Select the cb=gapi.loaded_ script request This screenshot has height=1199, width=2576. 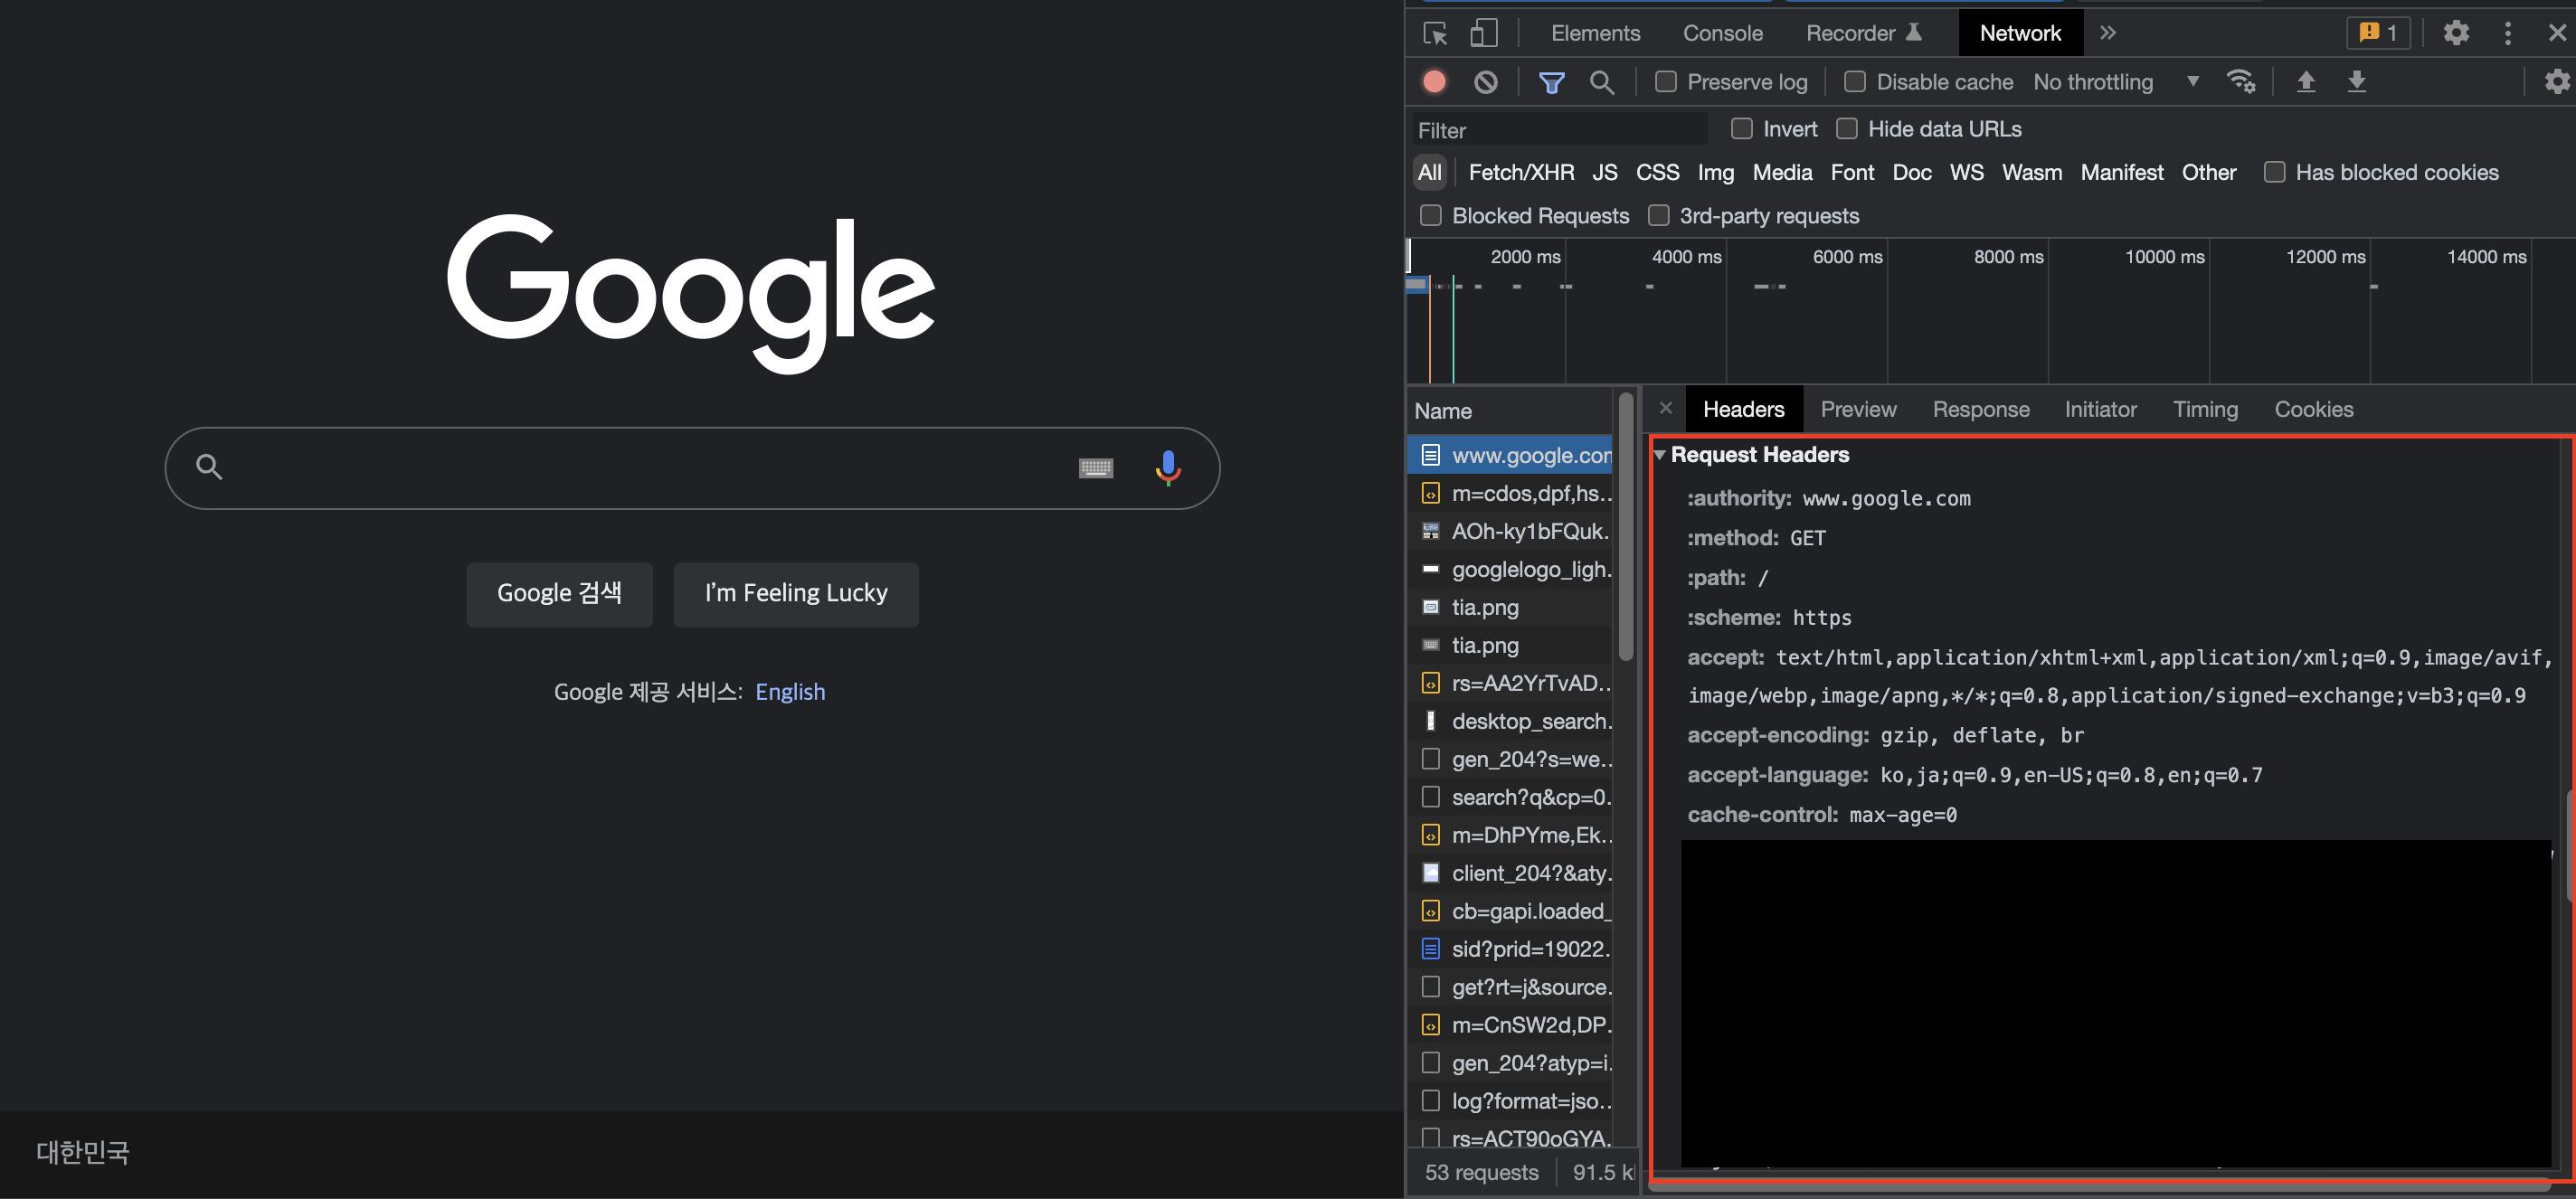(x=1510, y=911)
